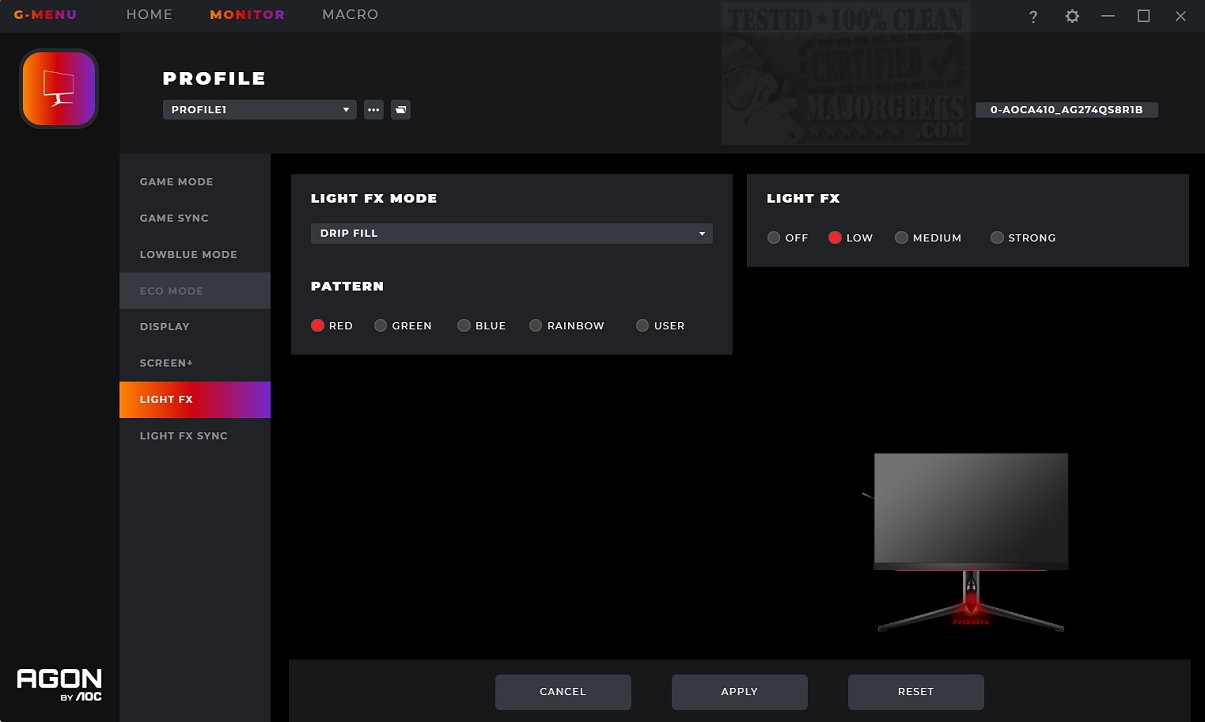Click the LIGHT FX MODE heading
This screenshot has height=722, width=1205.
[374, 198]
